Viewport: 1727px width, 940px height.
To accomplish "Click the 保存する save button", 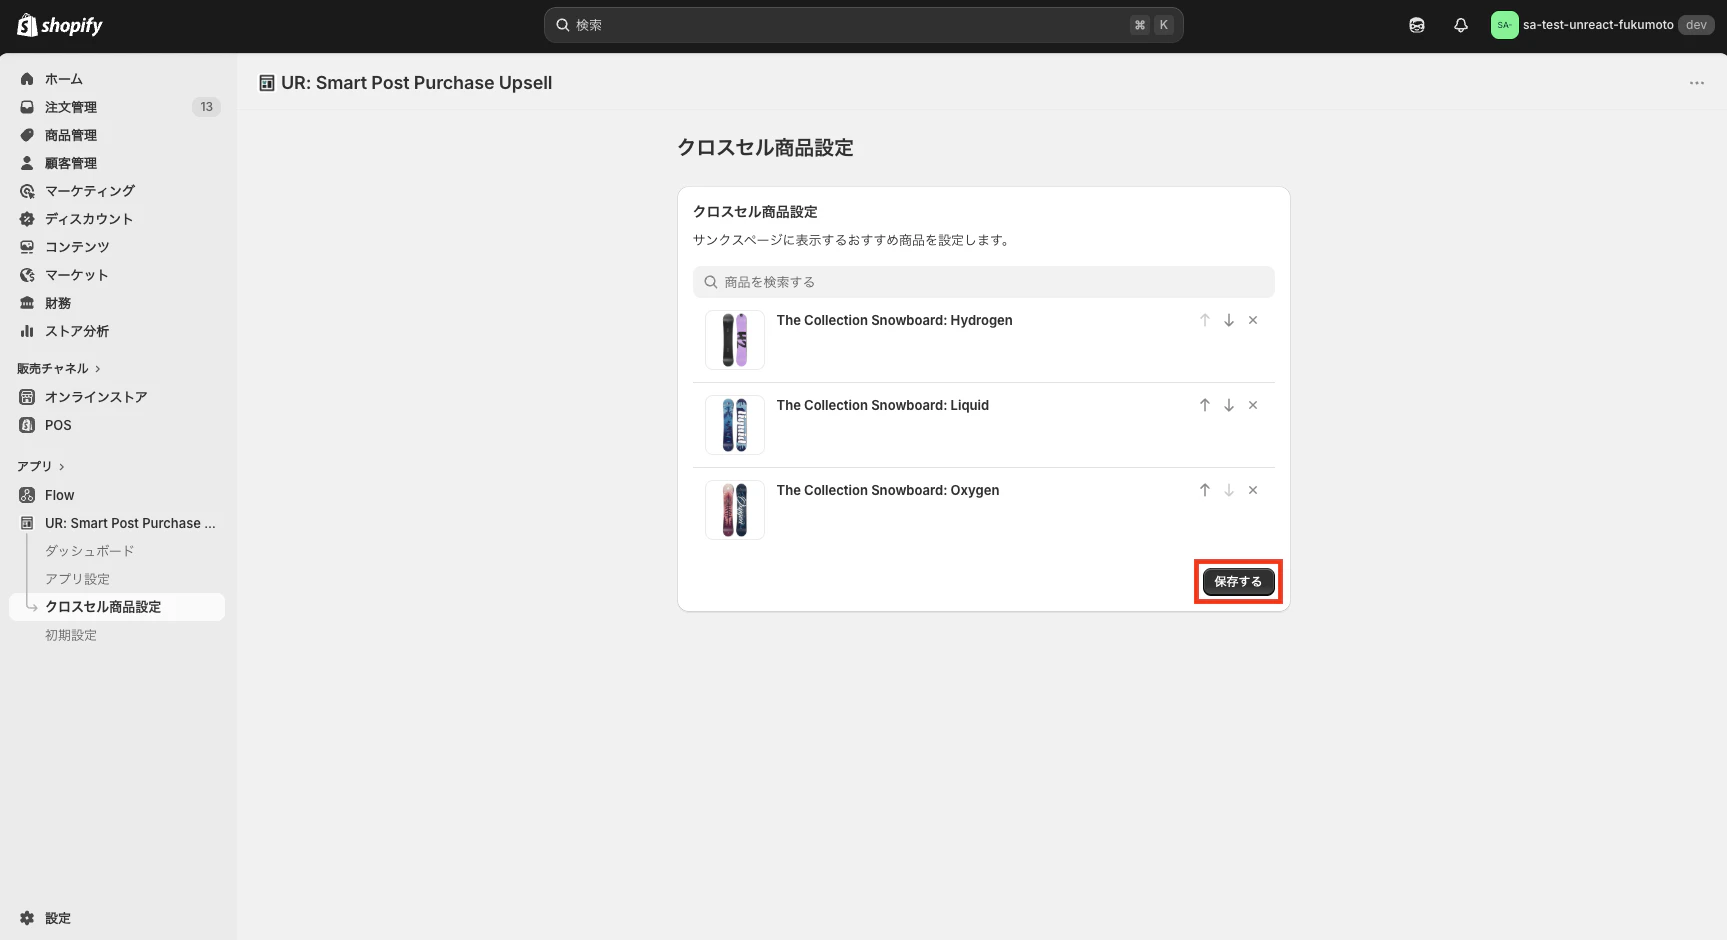I will (1238, 582).
